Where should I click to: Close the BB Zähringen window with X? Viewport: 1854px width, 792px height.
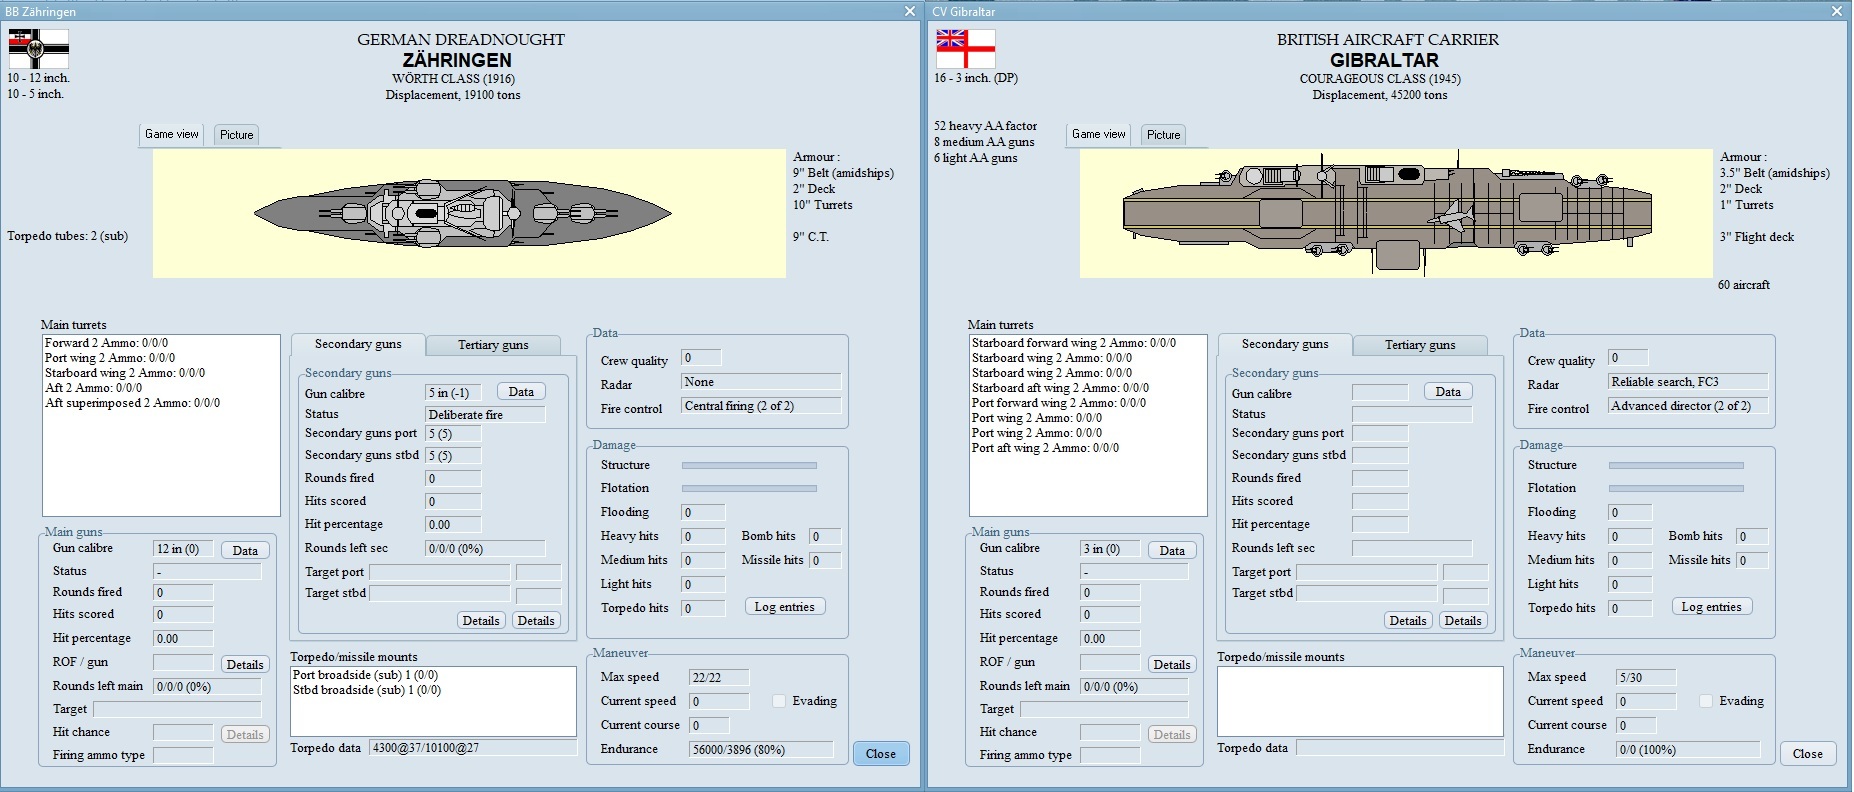coord(909,11)
